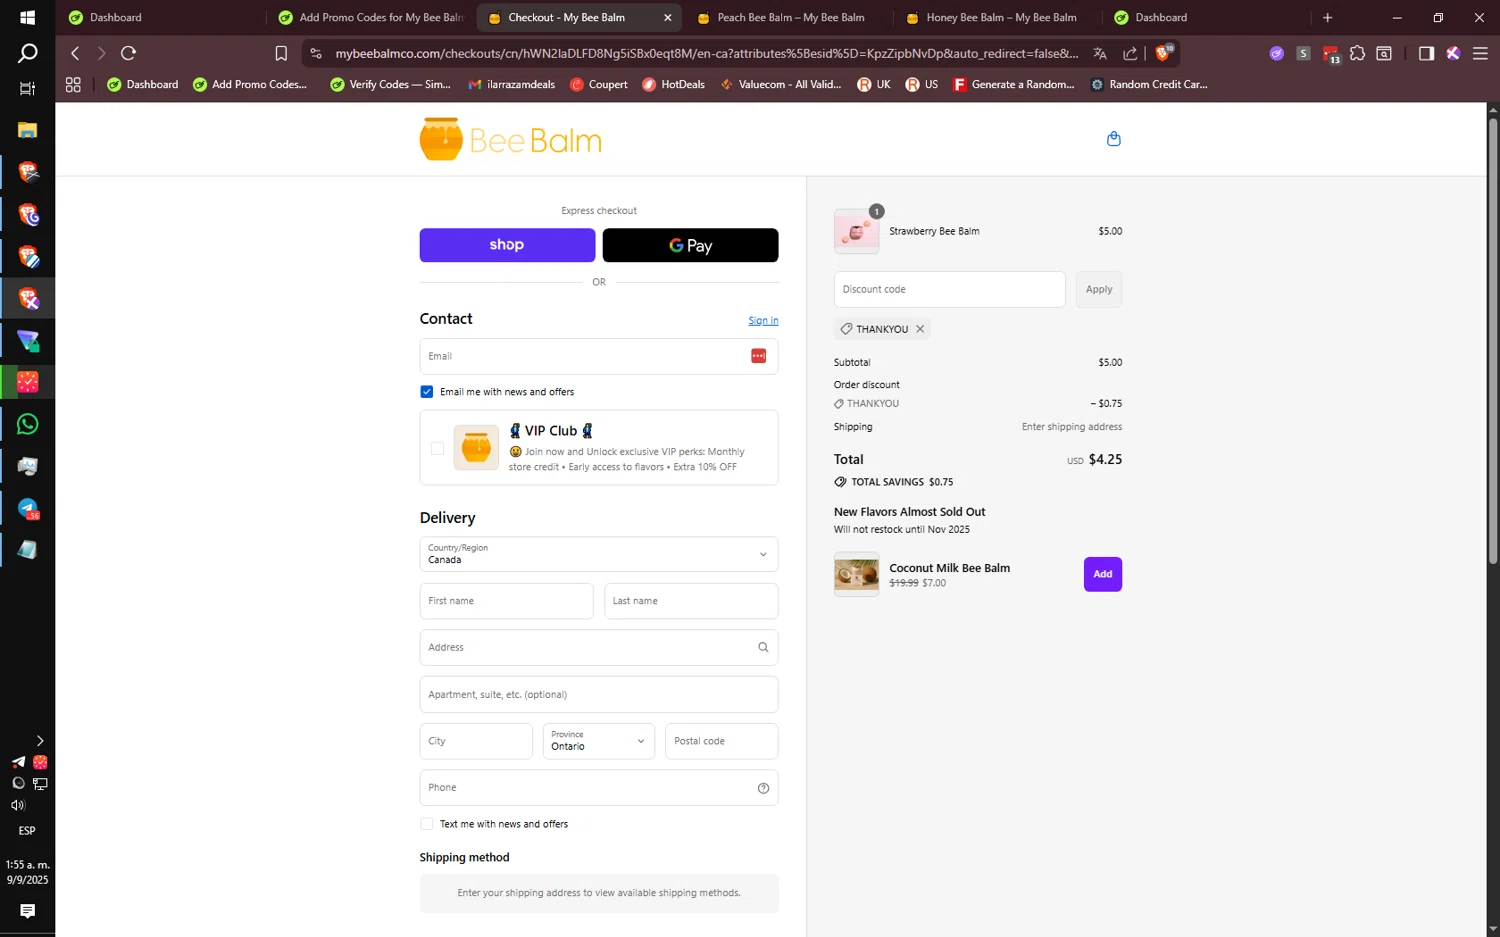Apply the discount code
1500x937 pixels.
pos(1099,289)
